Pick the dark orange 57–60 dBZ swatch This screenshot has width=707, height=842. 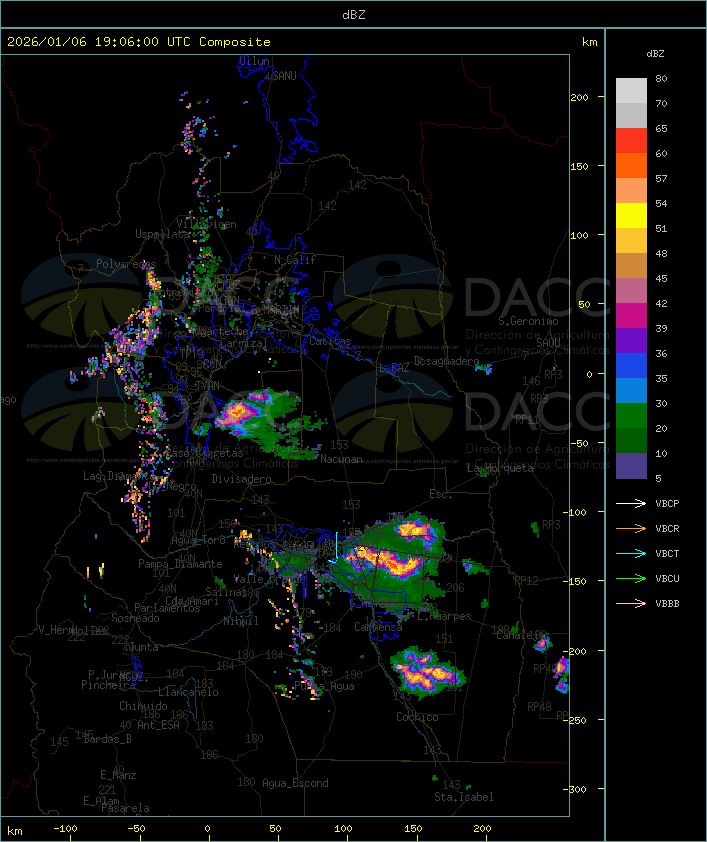click(x=631, y=165)
